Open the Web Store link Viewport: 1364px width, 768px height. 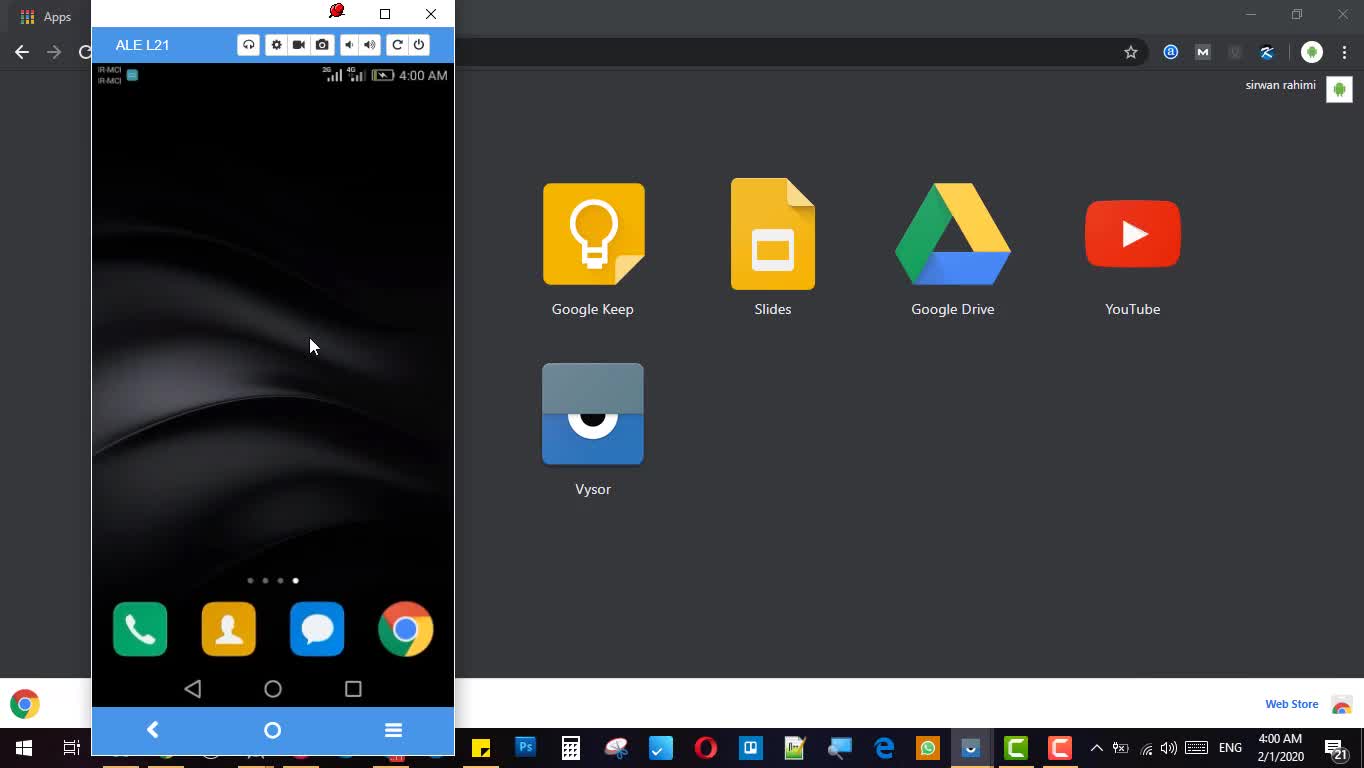[1292, 704]
